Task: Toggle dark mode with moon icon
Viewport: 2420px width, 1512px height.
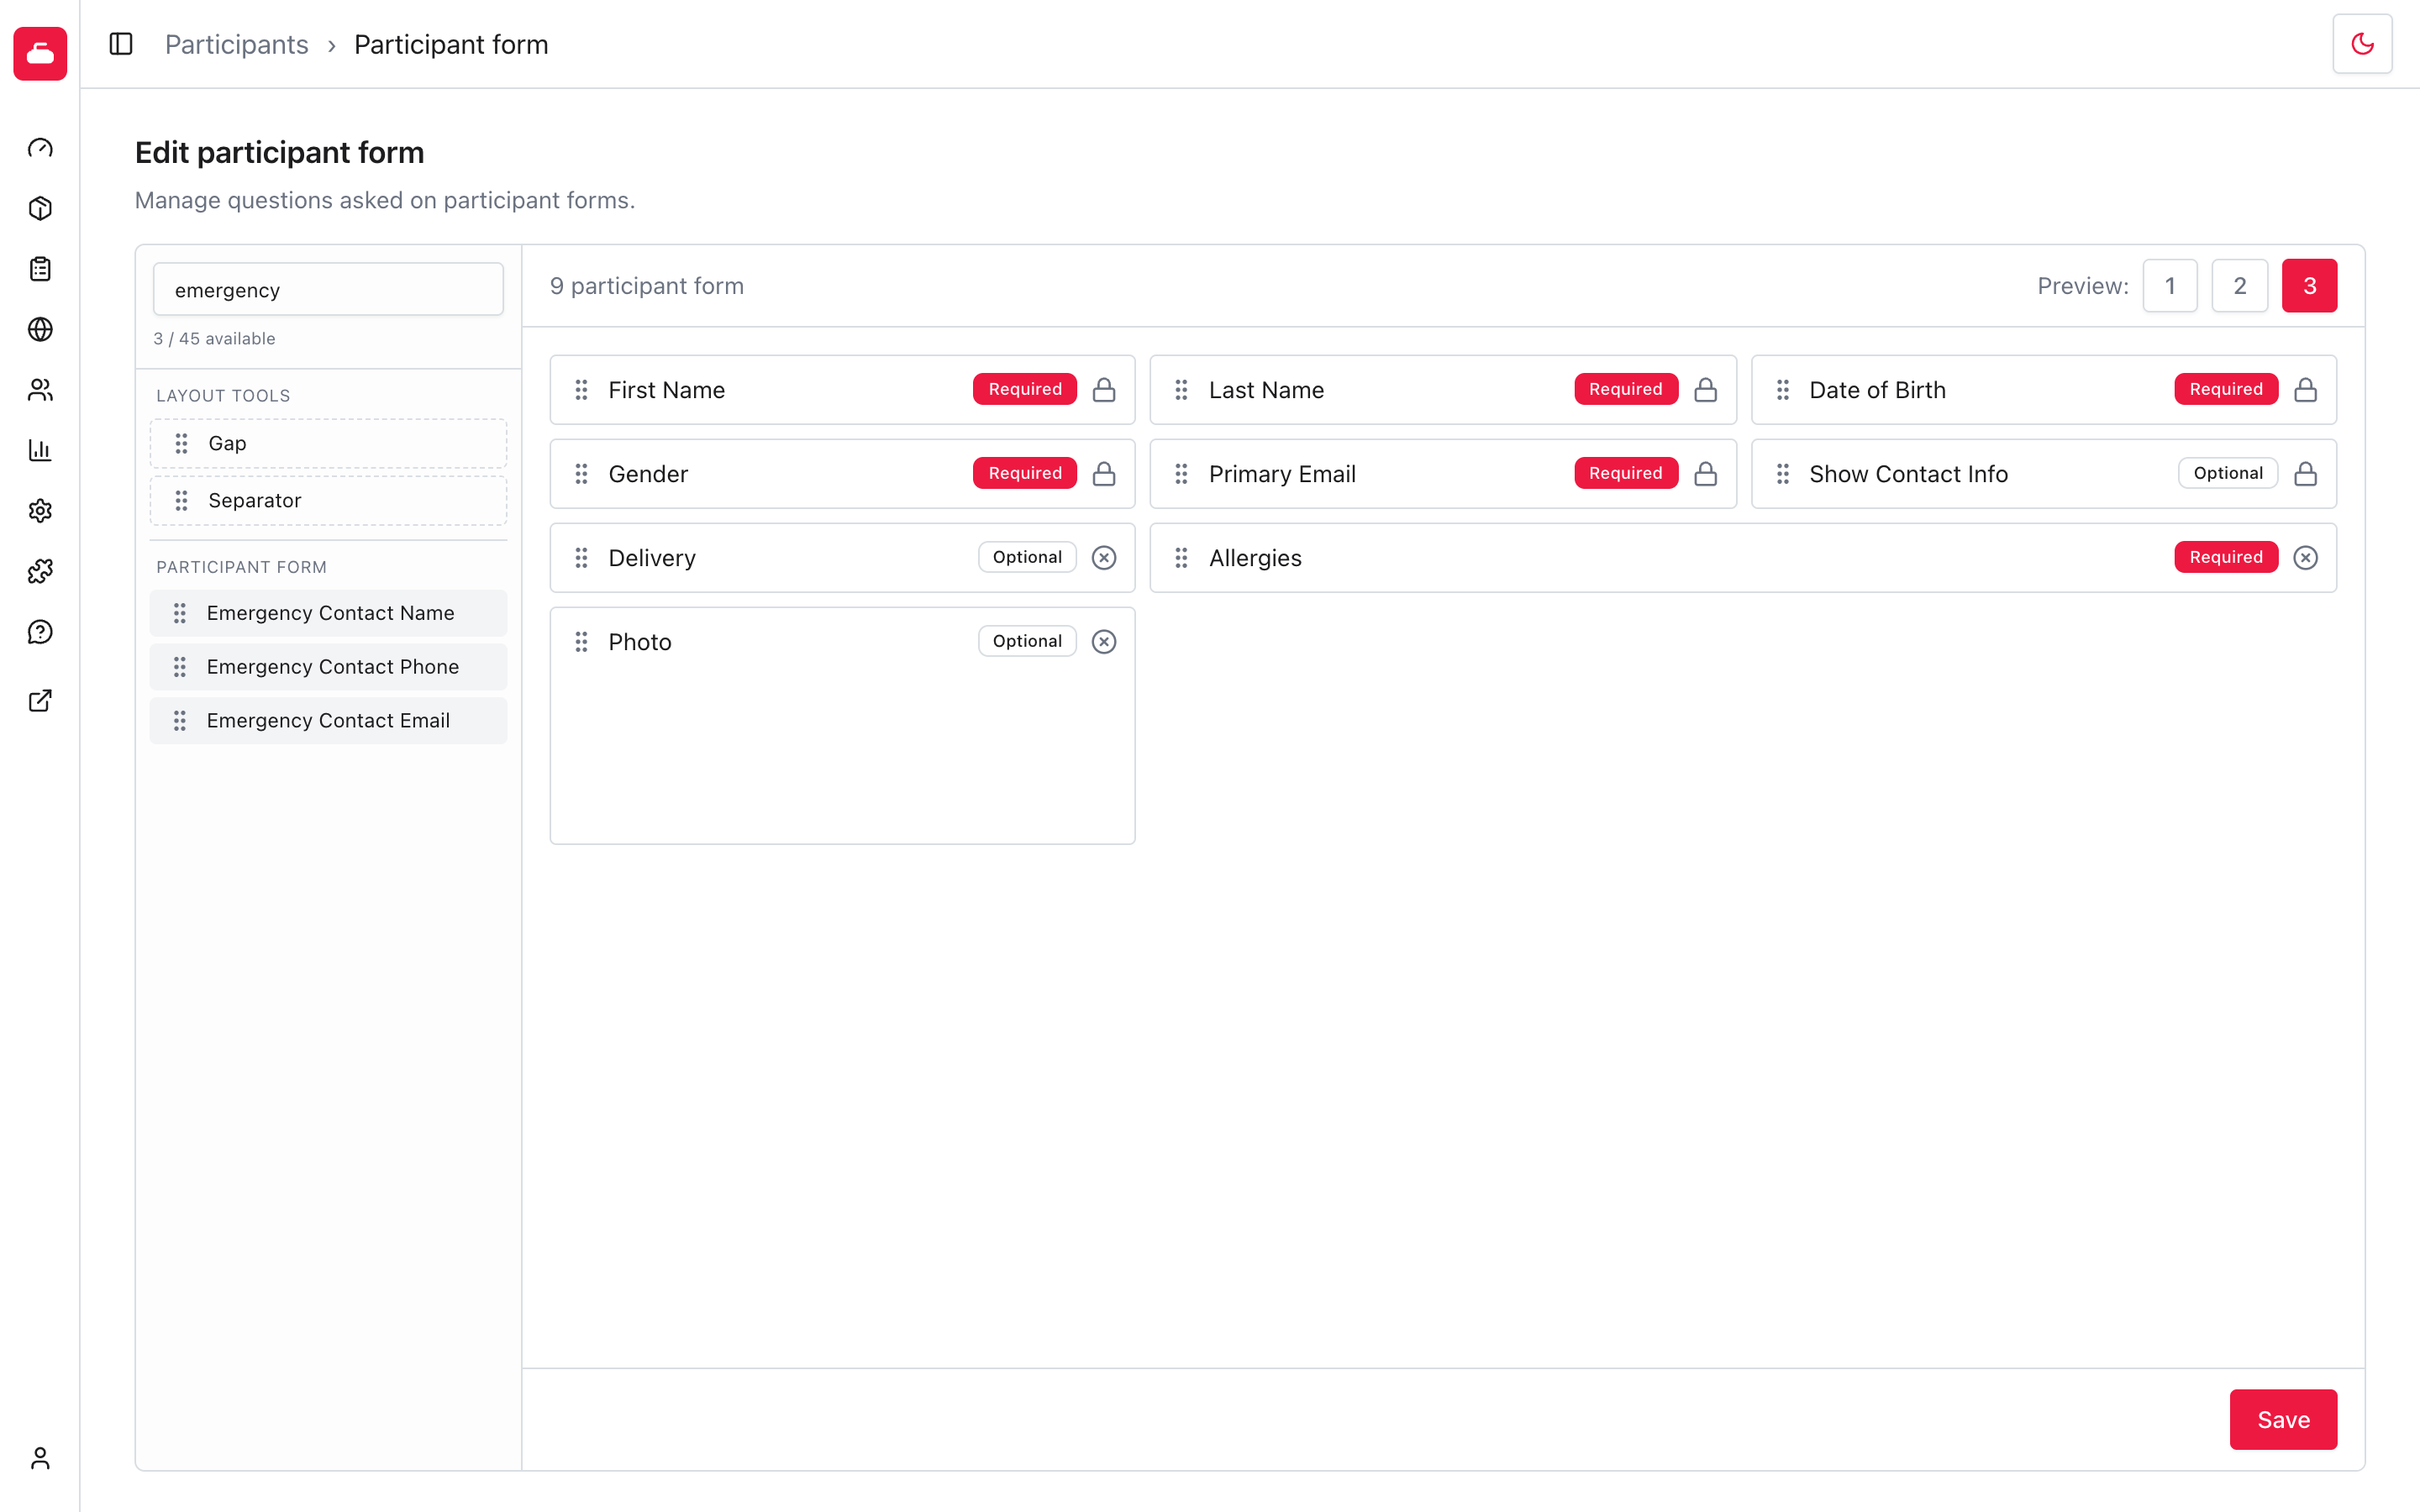Action: [x=2362, y=44]
